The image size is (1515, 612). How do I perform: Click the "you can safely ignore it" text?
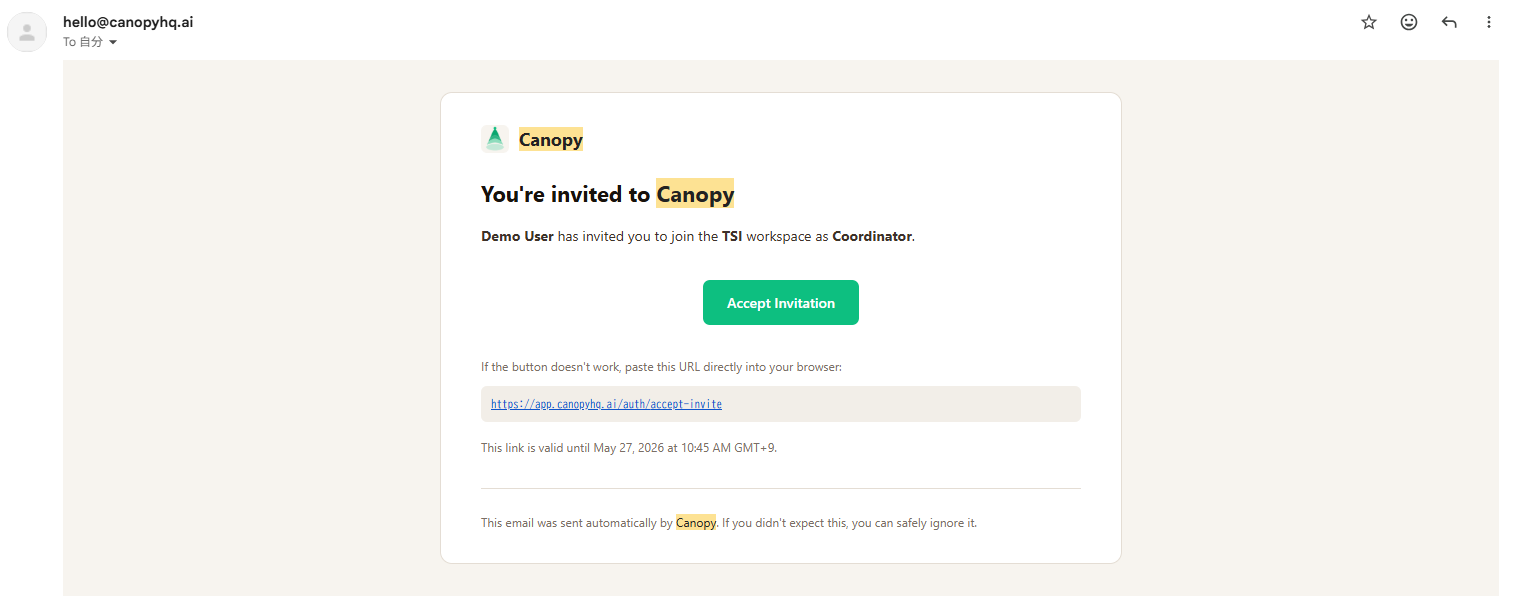914,523
